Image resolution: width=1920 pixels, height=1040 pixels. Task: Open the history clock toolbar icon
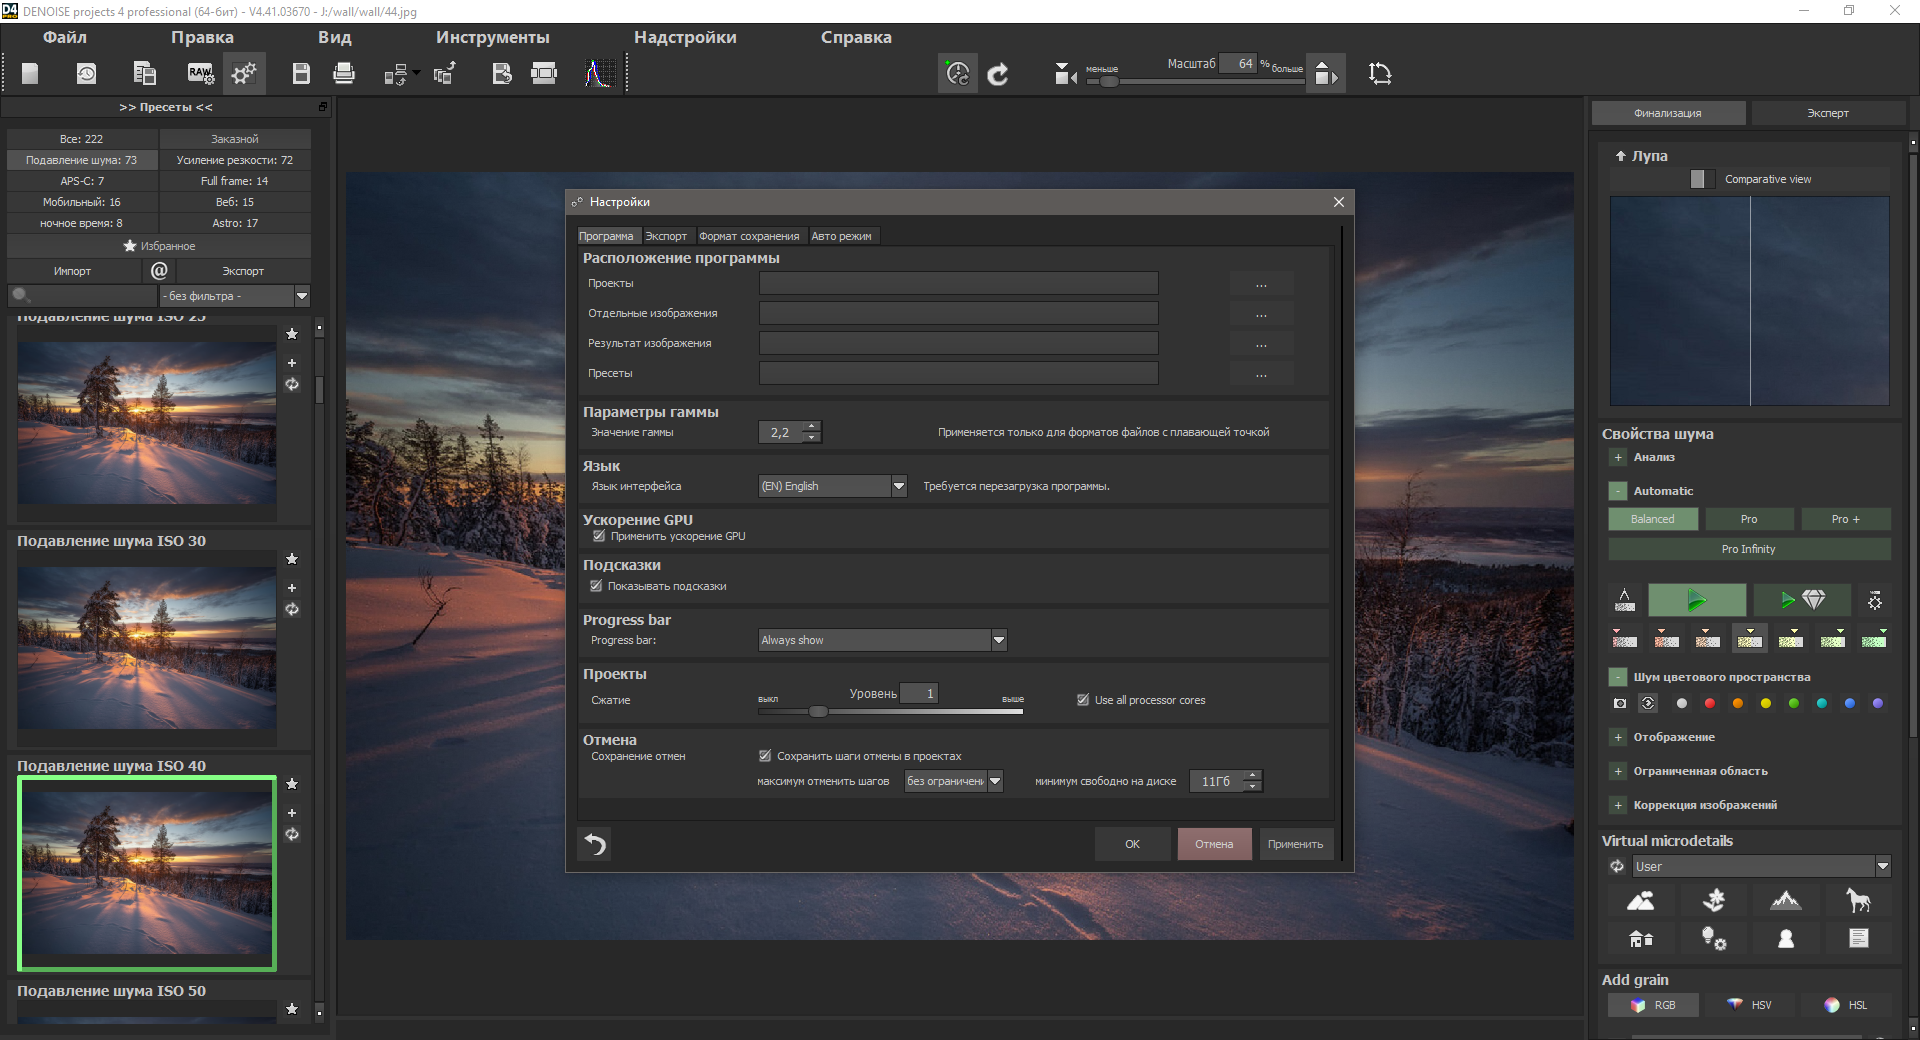pos(87,74)
